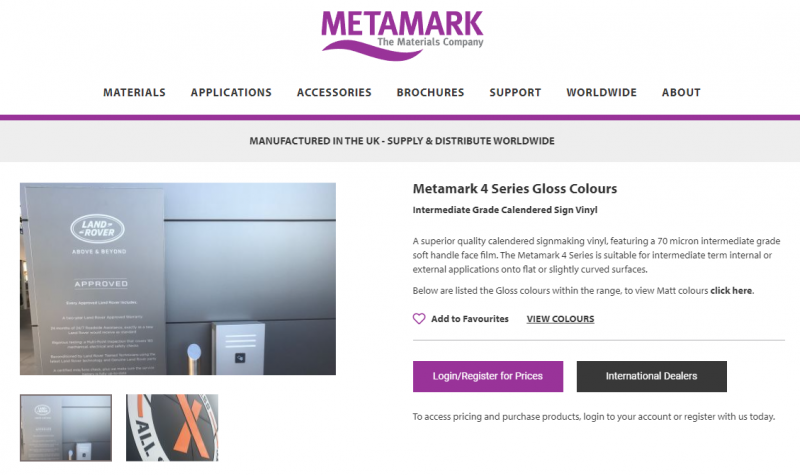Open the Materials menu

(134, 92)
